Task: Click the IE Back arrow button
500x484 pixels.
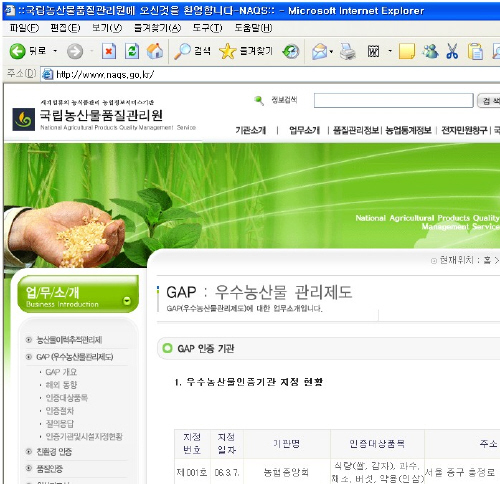Action: coord(18,51)
